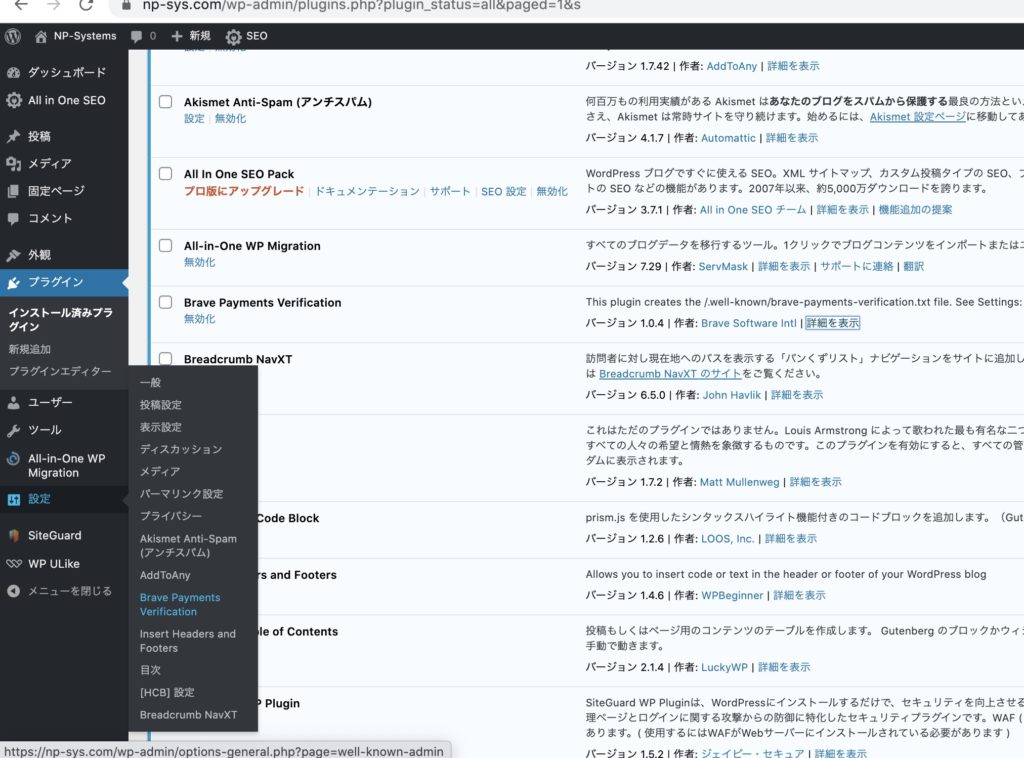Click the WP ULike heart icon
The height and width of the screenshot is (758, 1024).
(x=13, y=564)
